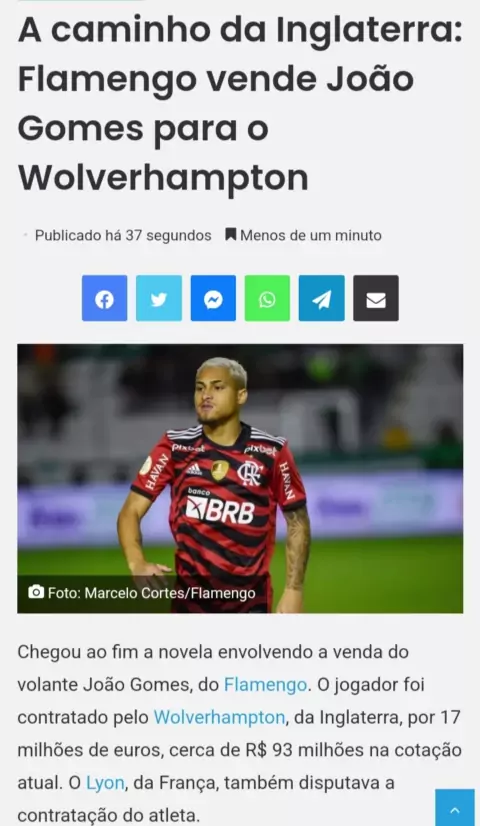
Task: Open the Flamengo link in the paragraph
Action: [x=266, y=685]
